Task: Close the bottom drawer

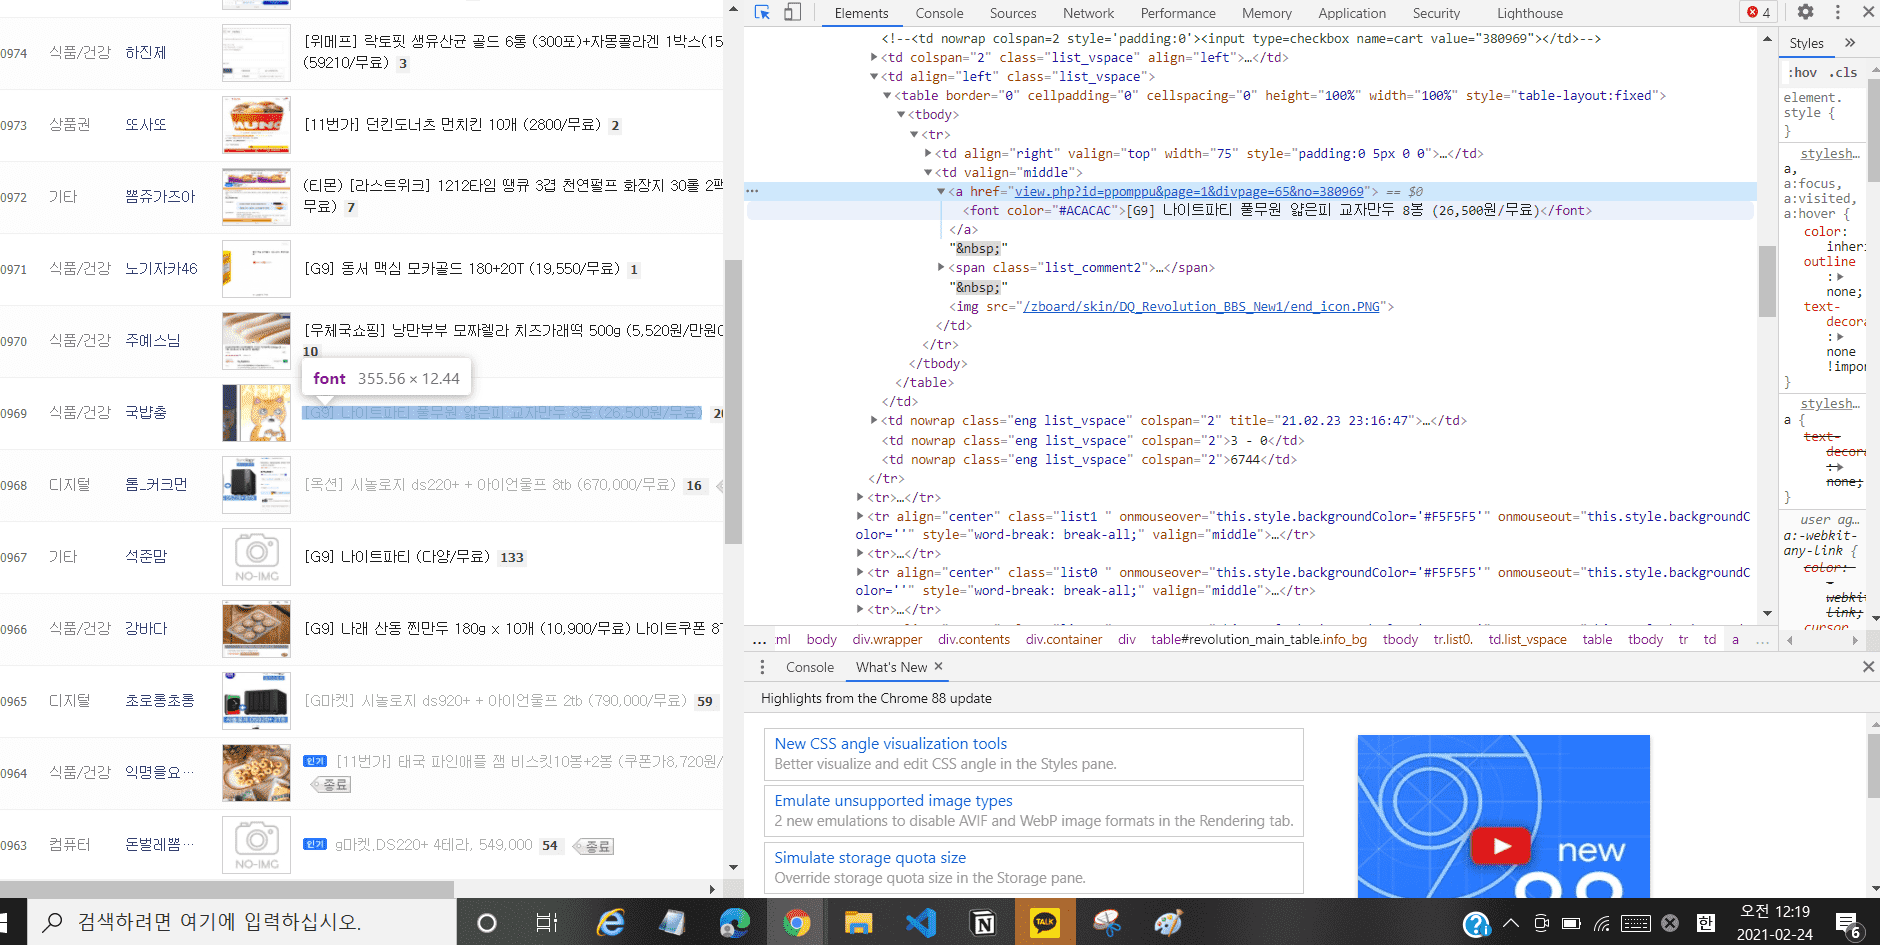Action: click(1868, 667)
